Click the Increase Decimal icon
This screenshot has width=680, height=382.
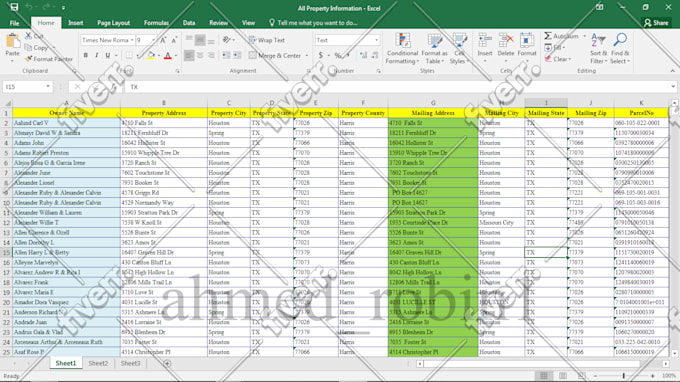(x=363, y=56)
